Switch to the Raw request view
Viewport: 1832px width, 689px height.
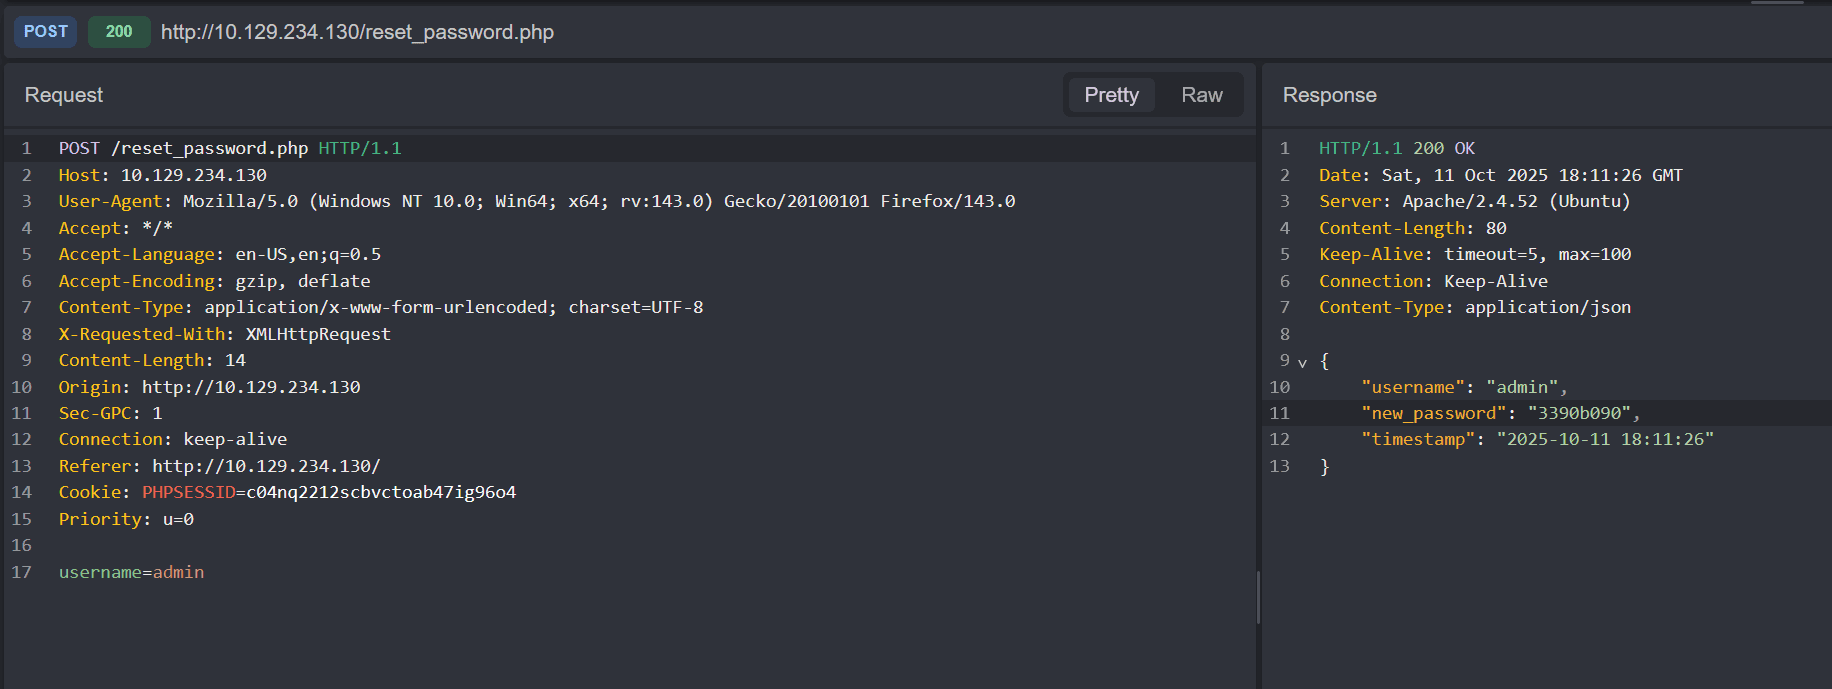[1201, 95]
